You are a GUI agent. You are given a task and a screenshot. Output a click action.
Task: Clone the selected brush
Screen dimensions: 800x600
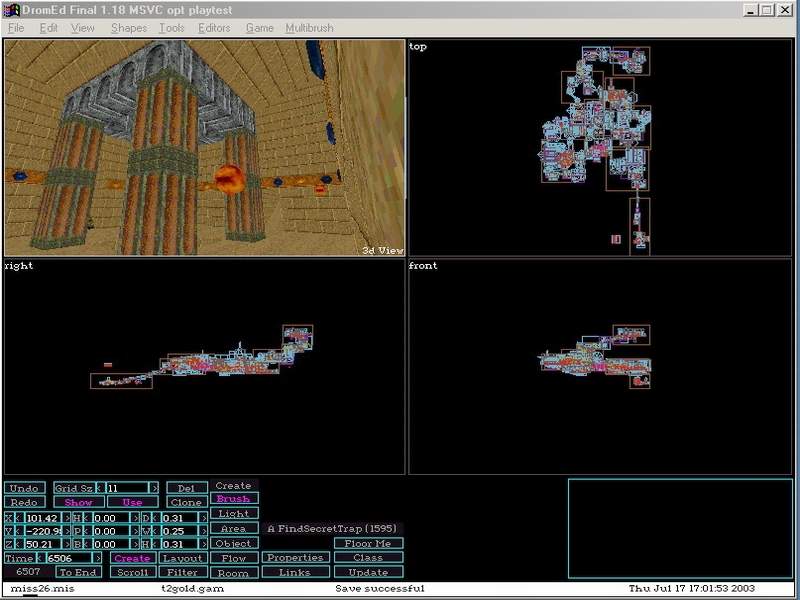[187, 503]
